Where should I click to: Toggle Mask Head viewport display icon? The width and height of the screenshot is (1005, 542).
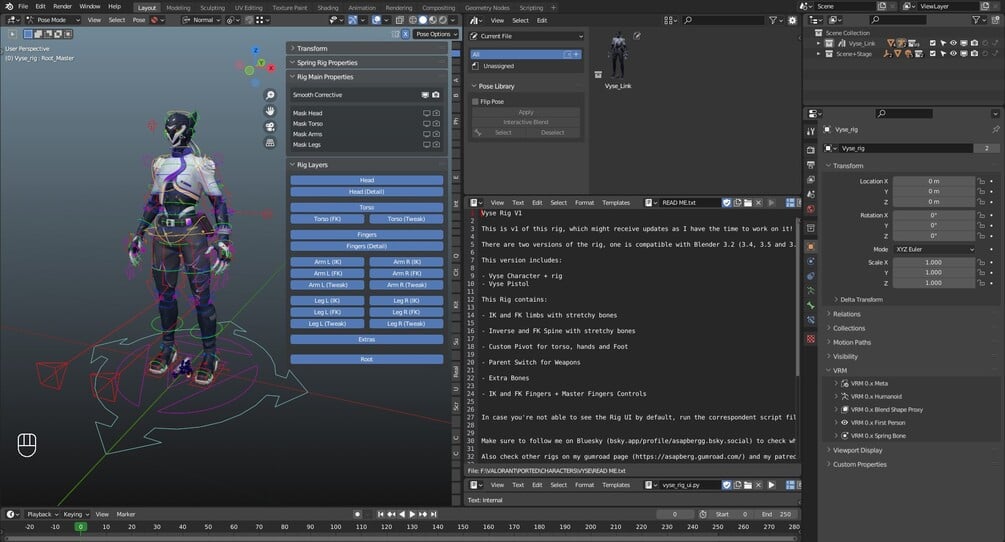(x=426, y=113)
